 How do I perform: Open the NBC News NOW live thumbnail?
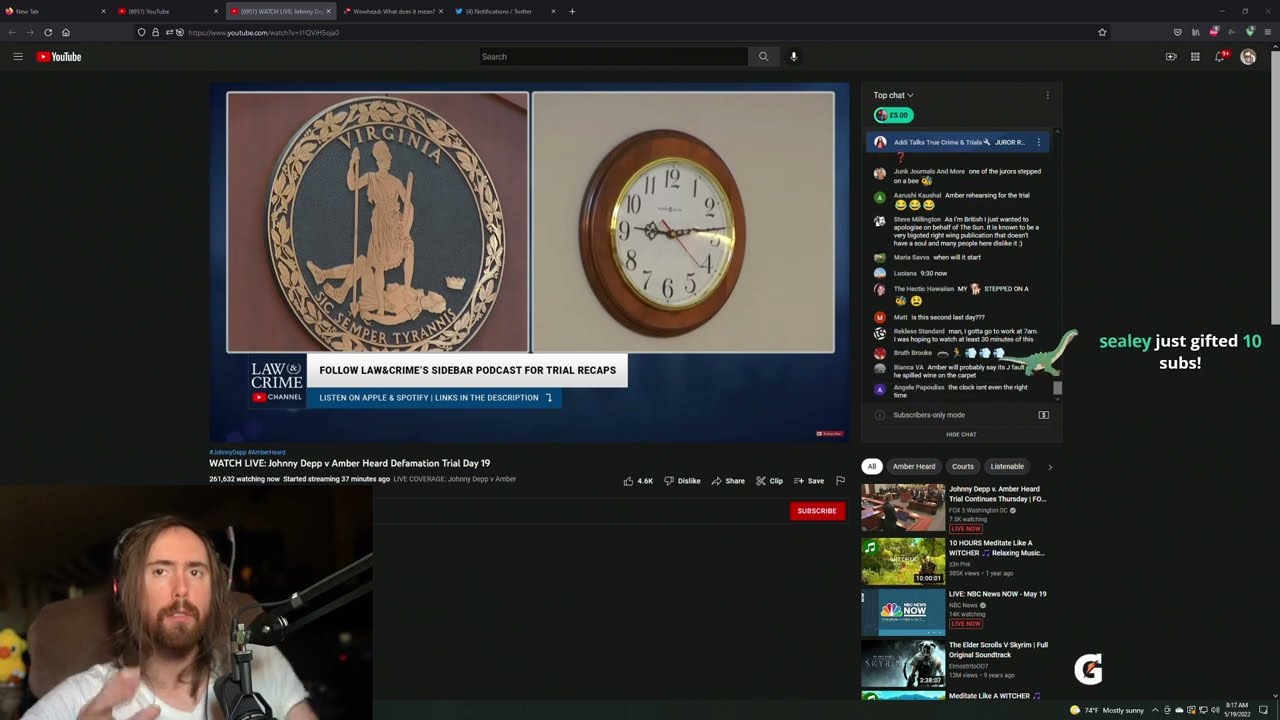(903, 612)
